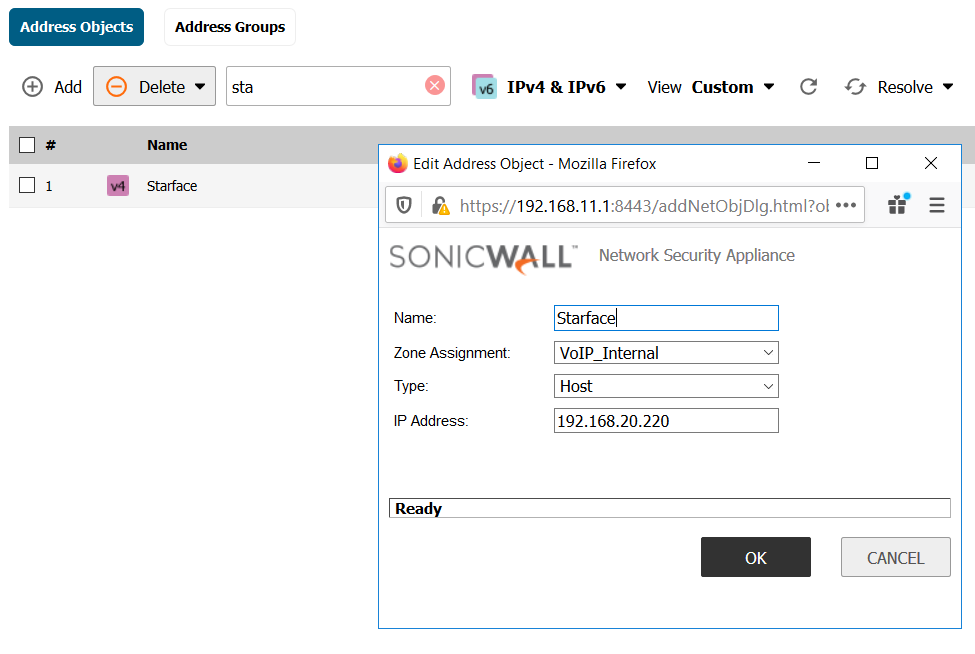The image size is (975, 654).
Task: Click the Add plus icon
Action: [x=32, y=86]
